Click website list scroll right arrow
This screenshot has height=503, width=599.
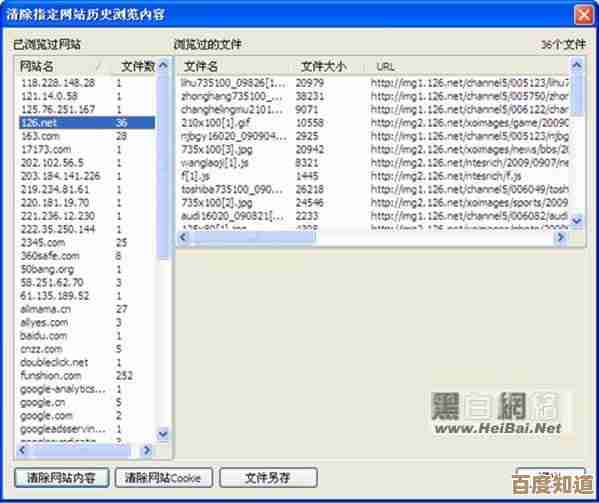point(147,450)
